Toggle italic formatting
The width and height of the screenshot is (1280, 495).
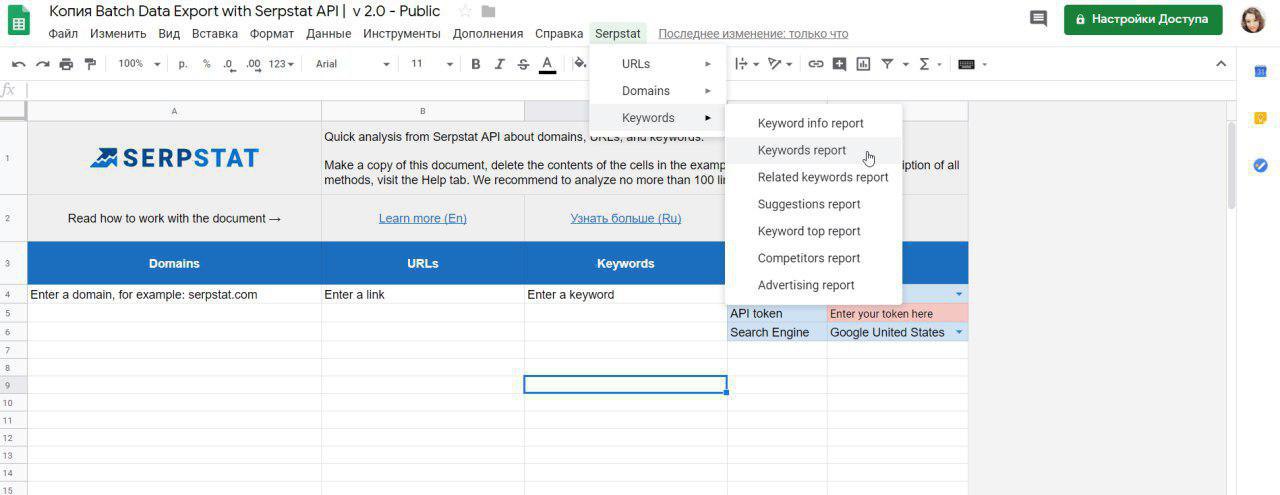[x=500, y=64]
